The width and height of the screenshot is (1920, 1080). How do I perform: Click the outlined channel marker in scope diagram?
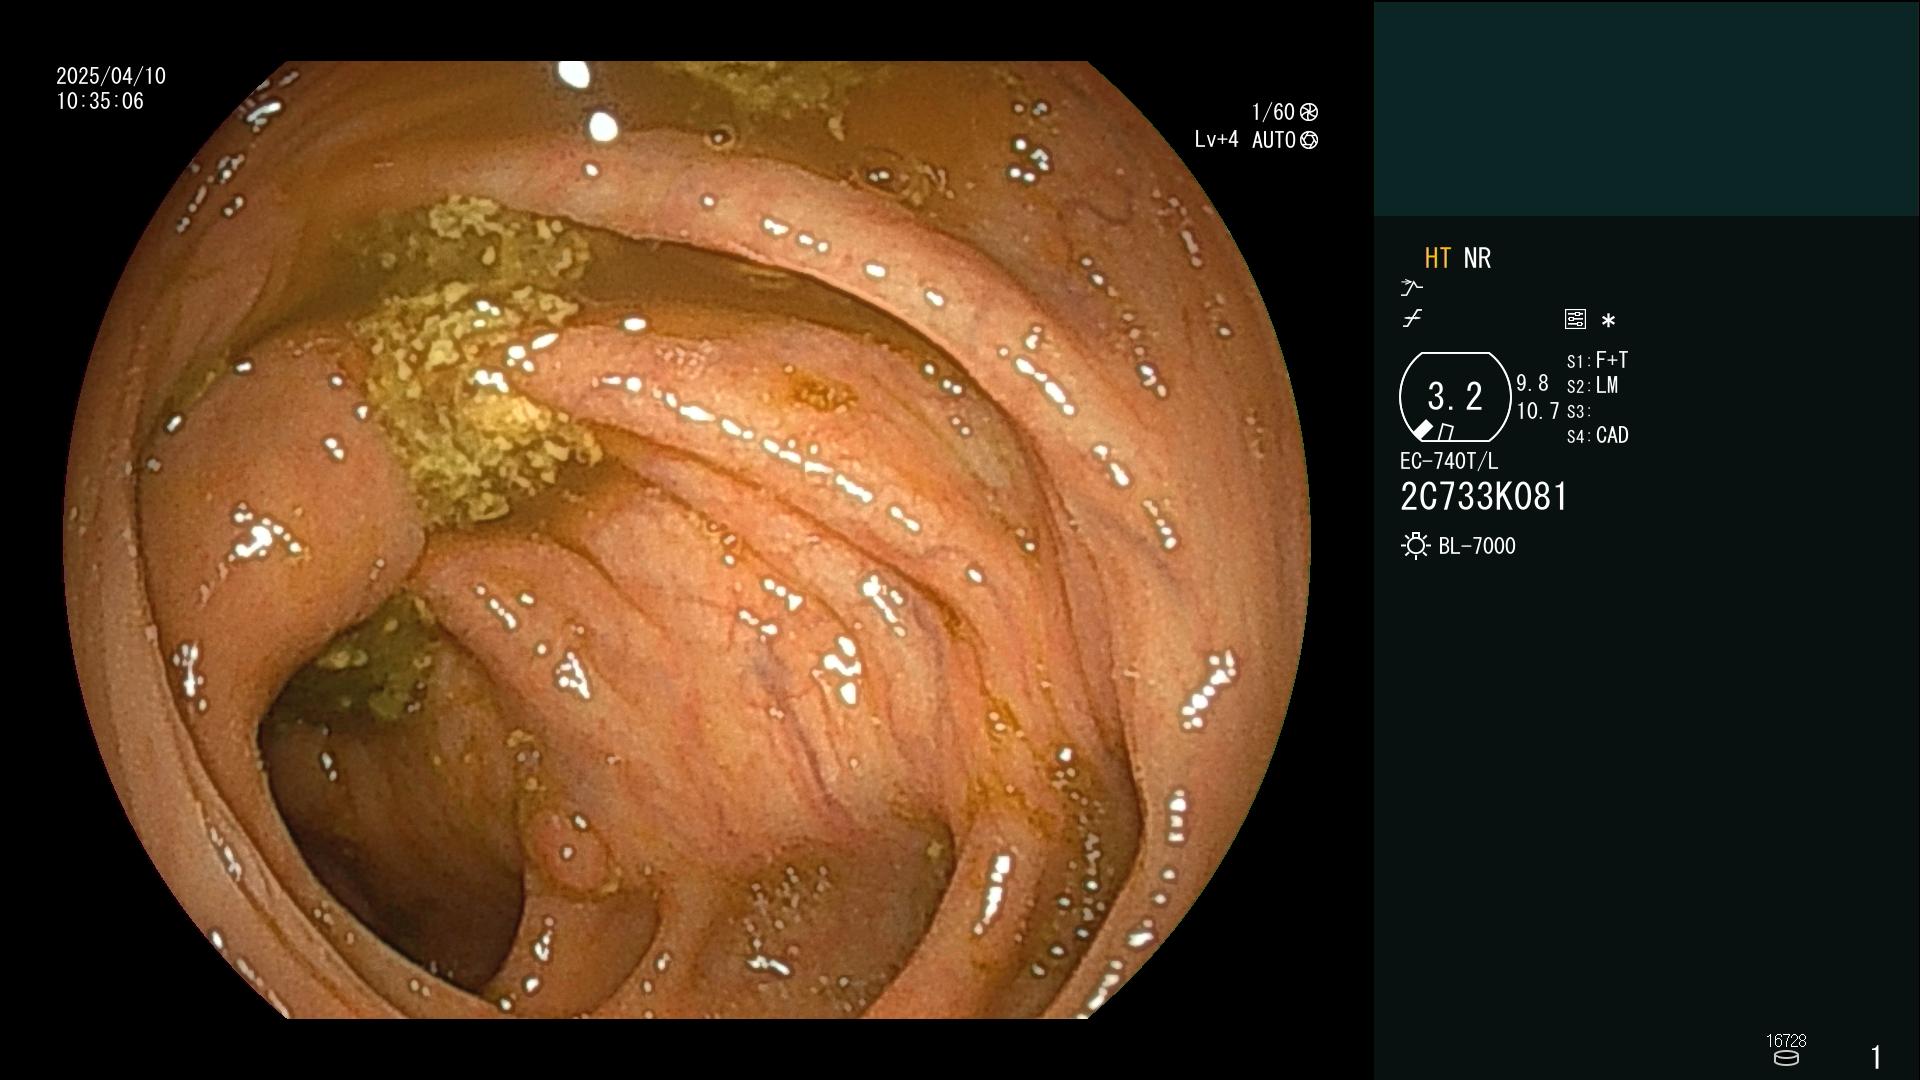pos(1445,432)
